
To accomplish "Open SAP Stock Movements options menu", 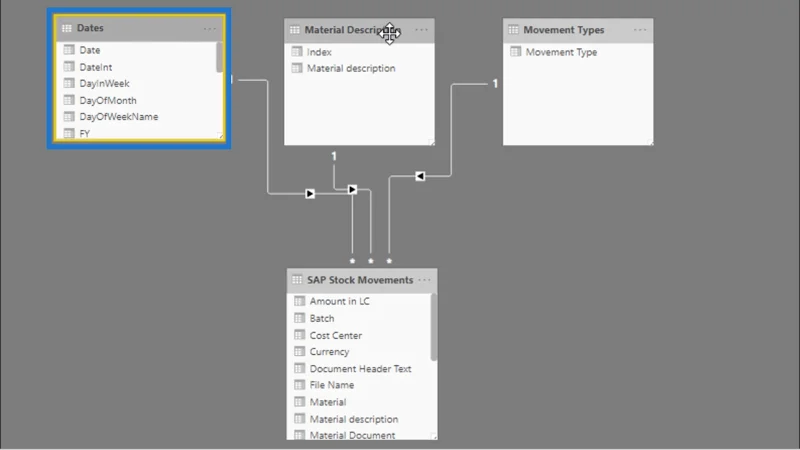I will [x=424, y=280].
